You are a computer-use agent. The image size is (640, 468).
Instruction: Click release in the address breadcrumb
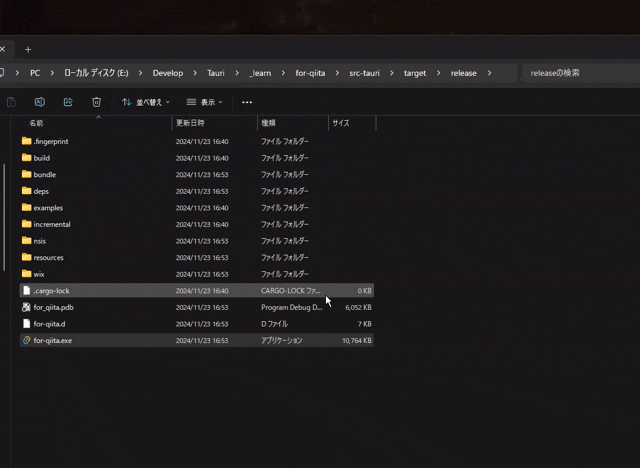point(464,73)
